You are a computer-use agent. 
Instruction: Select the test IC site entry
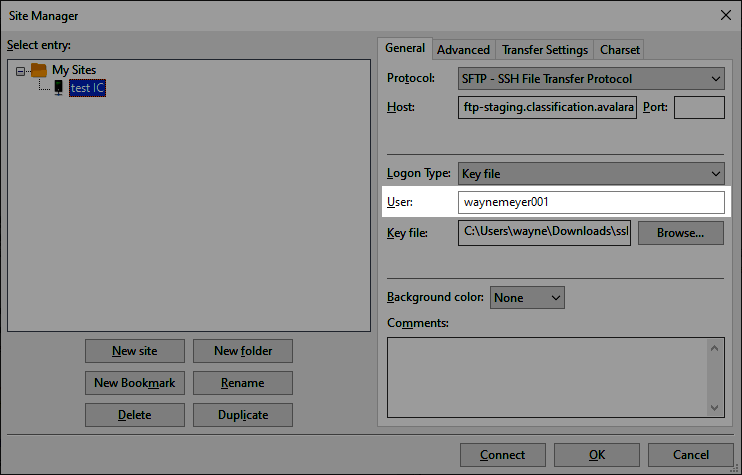coord(84,87)
